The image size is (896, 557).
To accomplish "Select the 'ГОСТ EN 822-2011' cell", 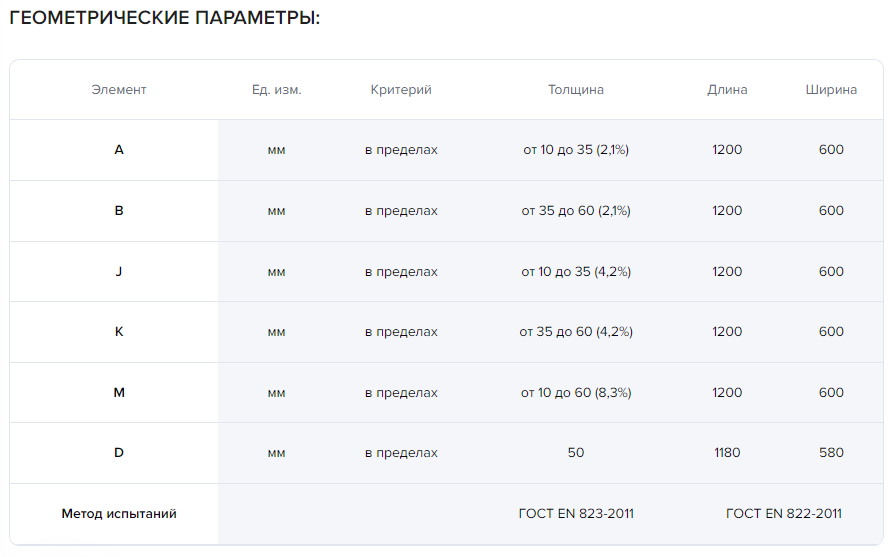I will click(784, 514).
